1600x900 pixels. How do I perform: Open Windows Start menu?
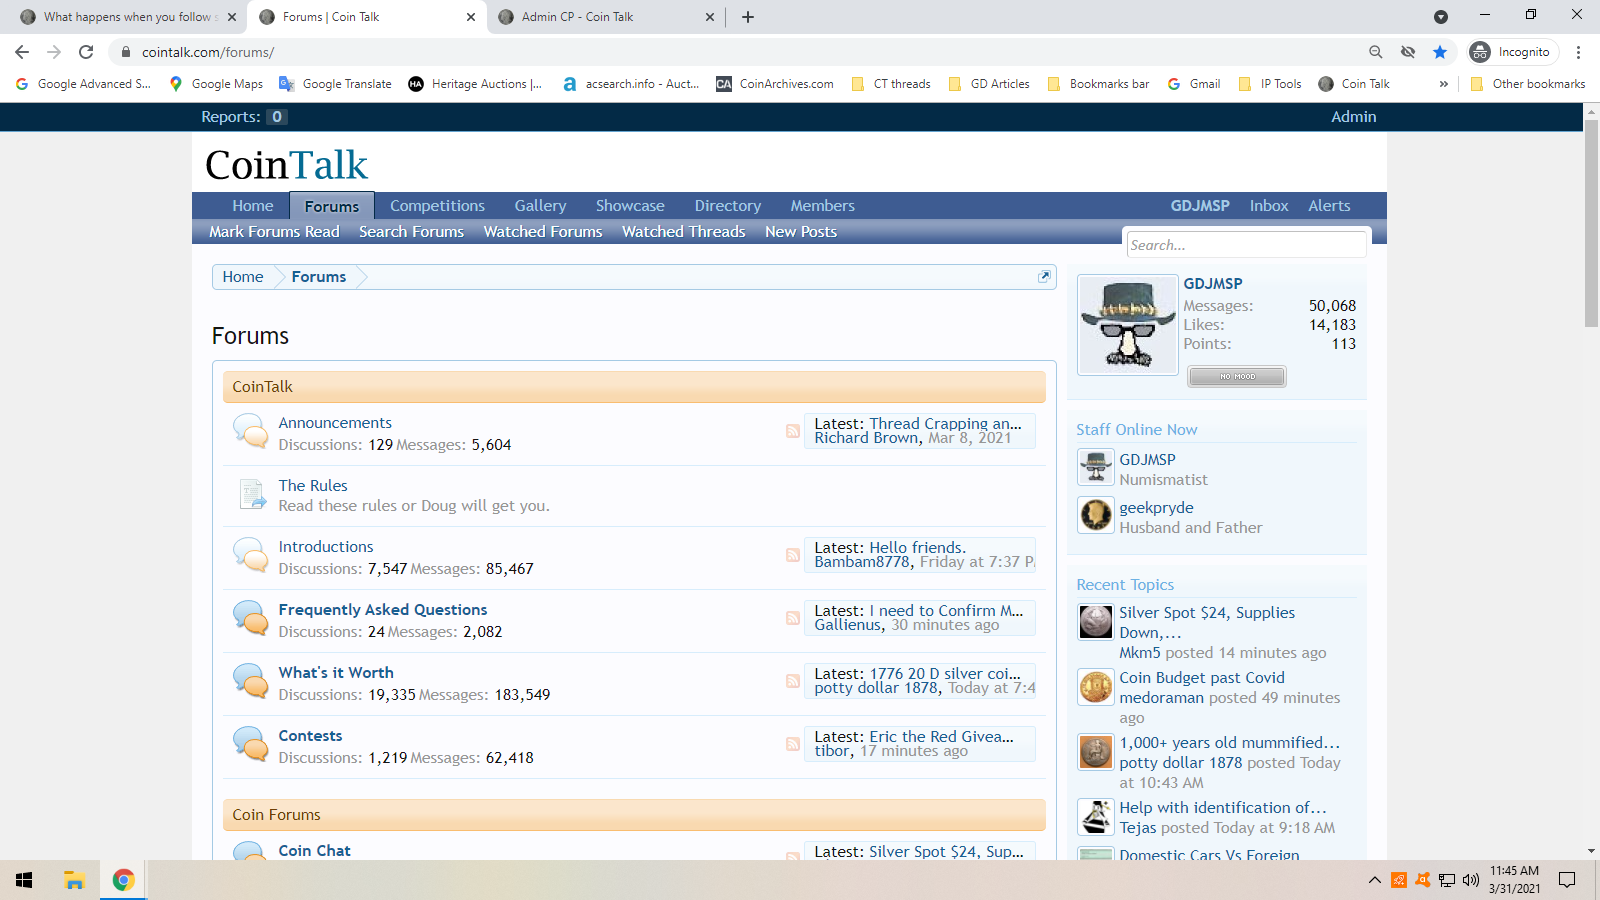tap(24, 880)
